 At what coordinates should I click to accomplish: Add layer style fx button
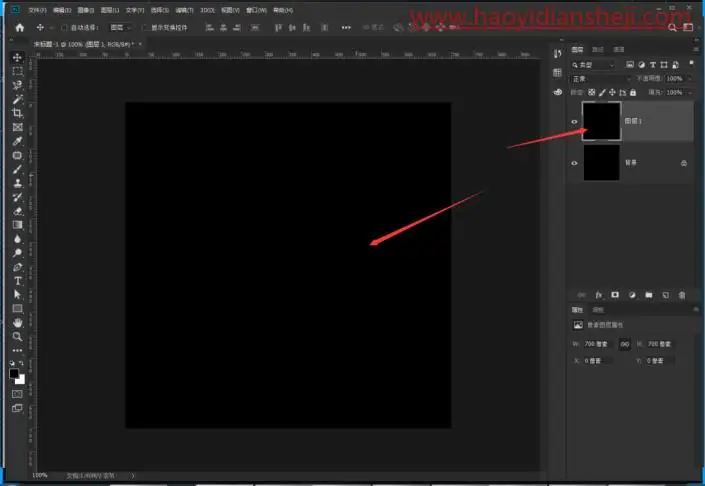tap(598, 295)
